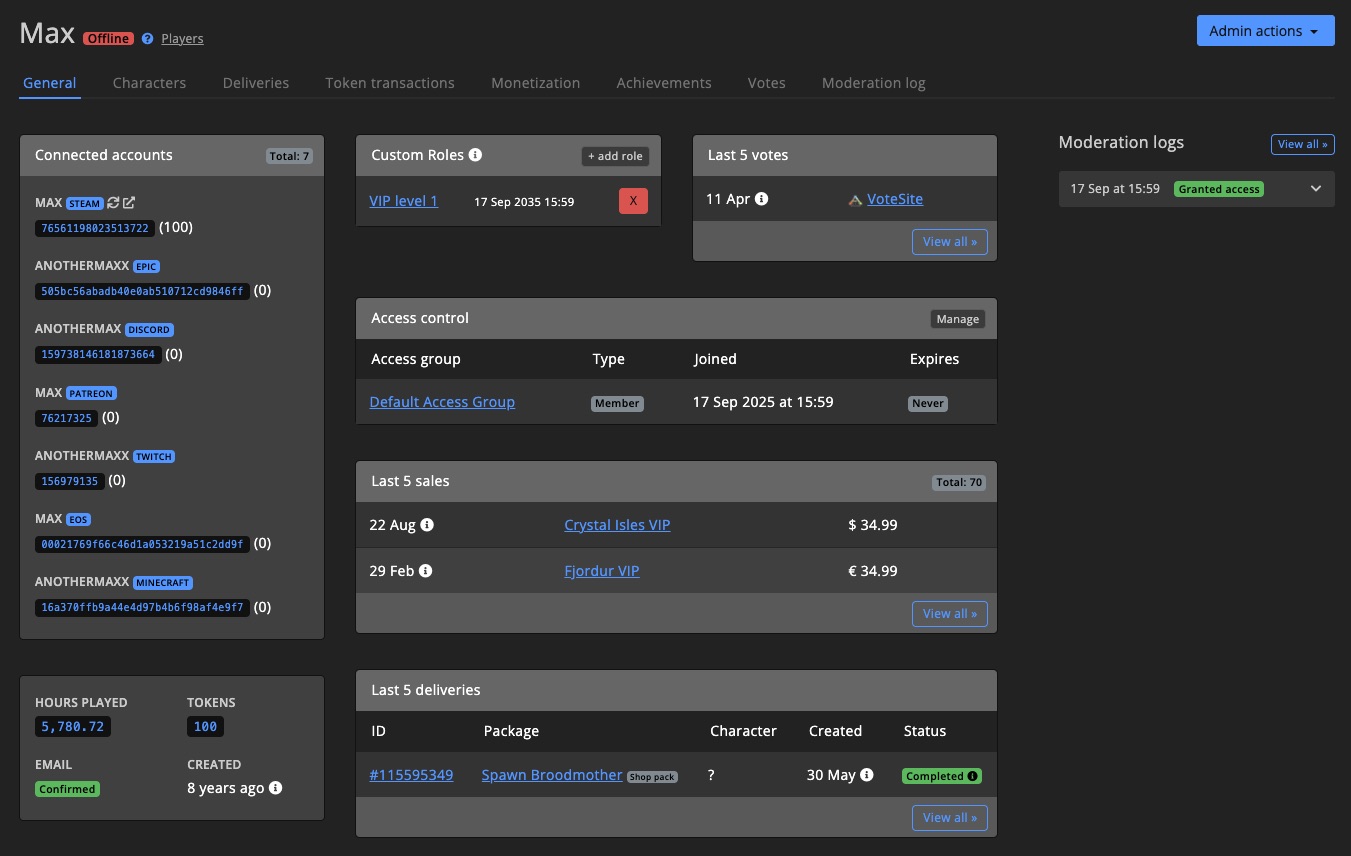The height and width of the screenshot is (856, 1351).
Task: Remove the VIP level 1 role with X
Action: (x=632, y=201)
